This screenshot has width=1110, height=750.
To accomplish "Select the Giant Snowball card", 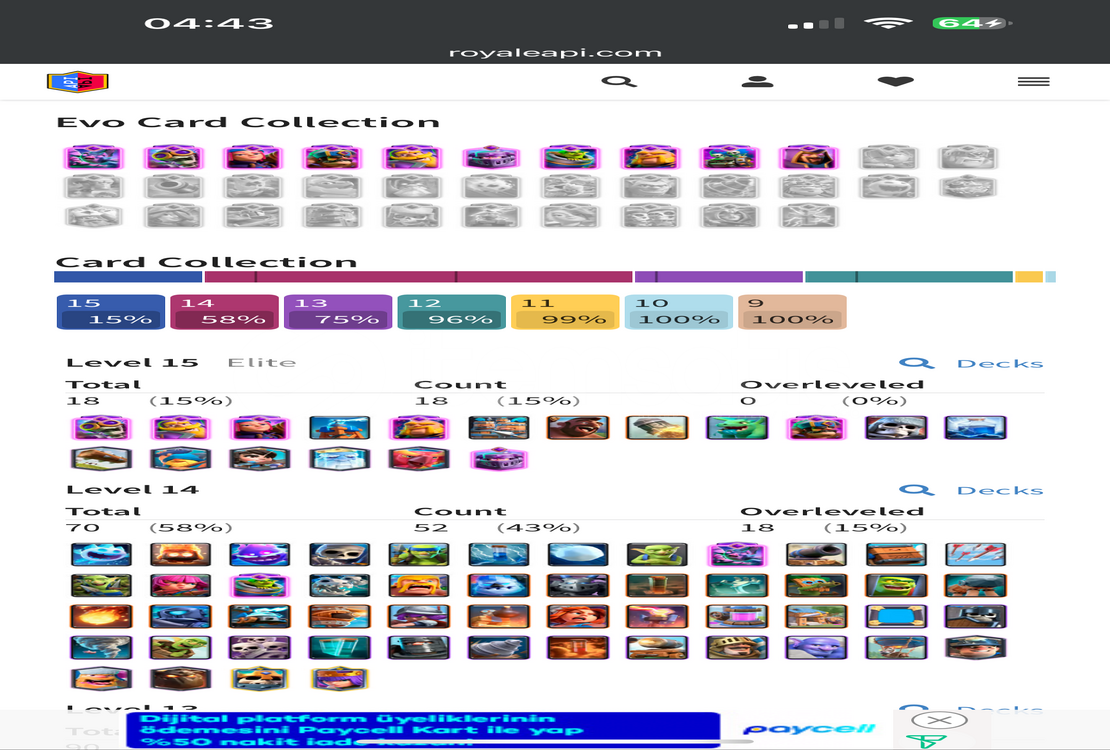I will coord(578,555).
